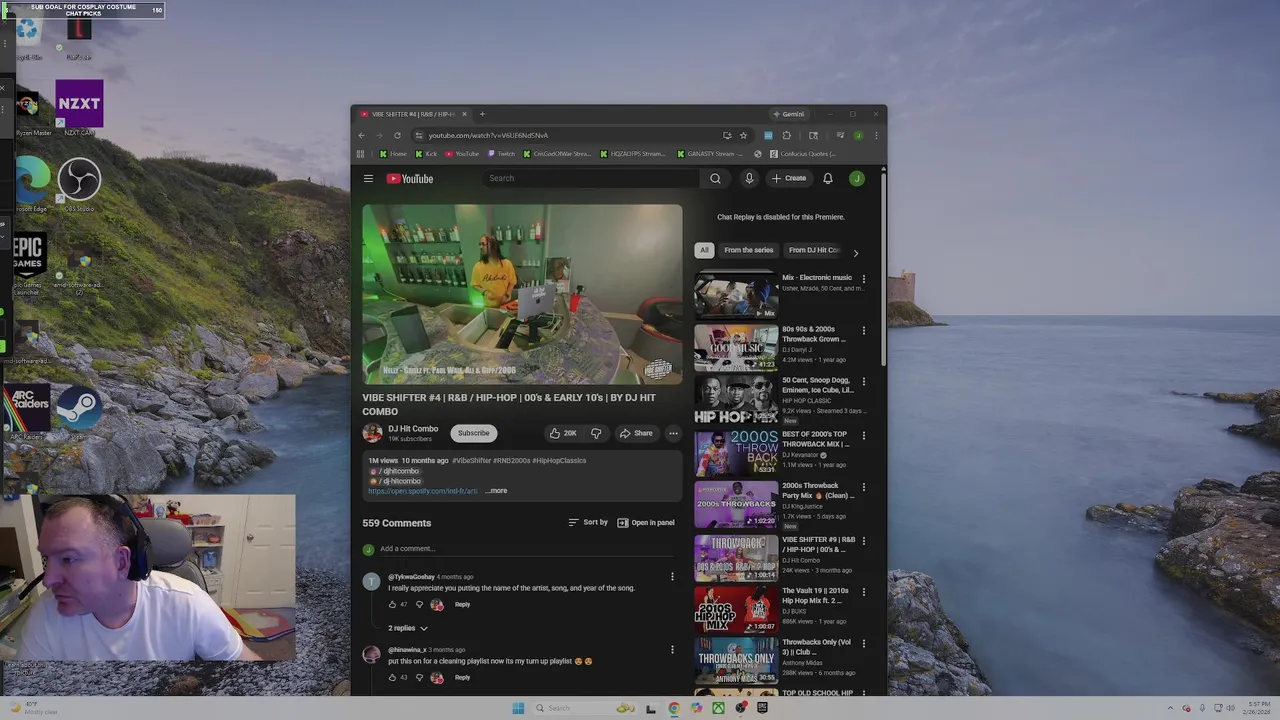Open the Kick bookmark
1280x720 pixels.
tap(426, 154)
